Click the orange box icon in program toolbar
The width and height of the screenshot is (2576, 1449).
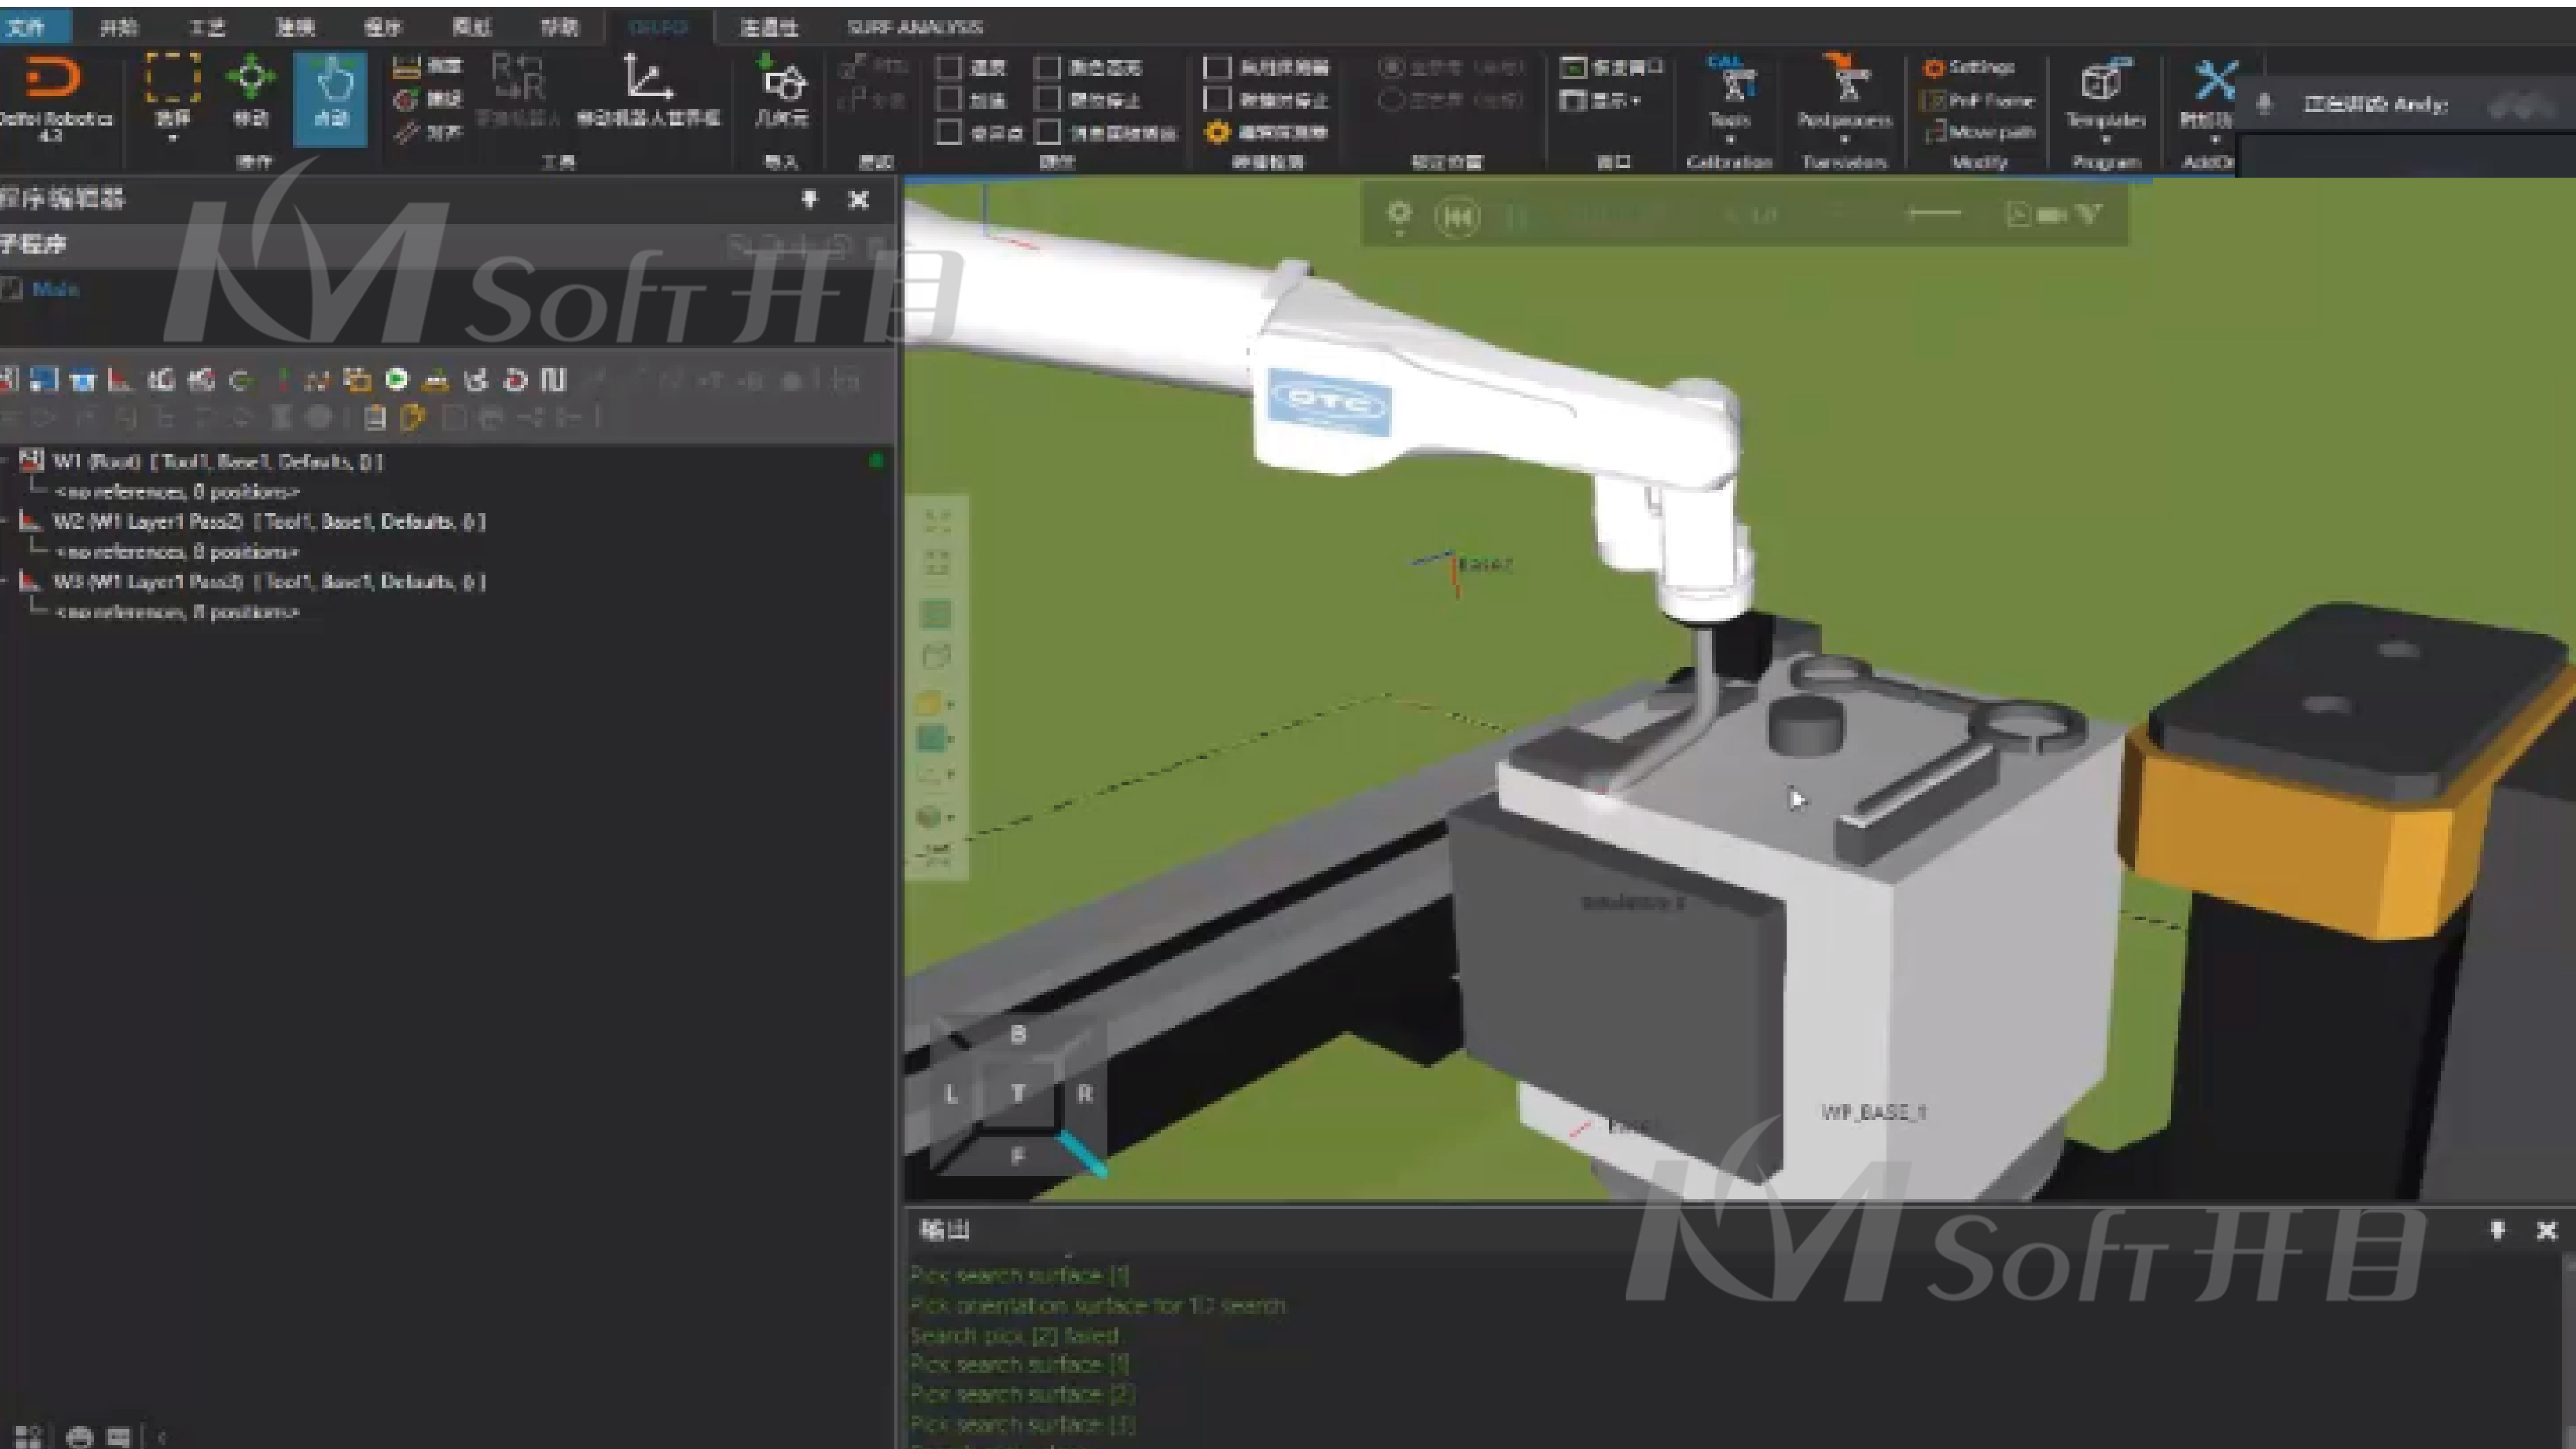click(x=357, y=380)
